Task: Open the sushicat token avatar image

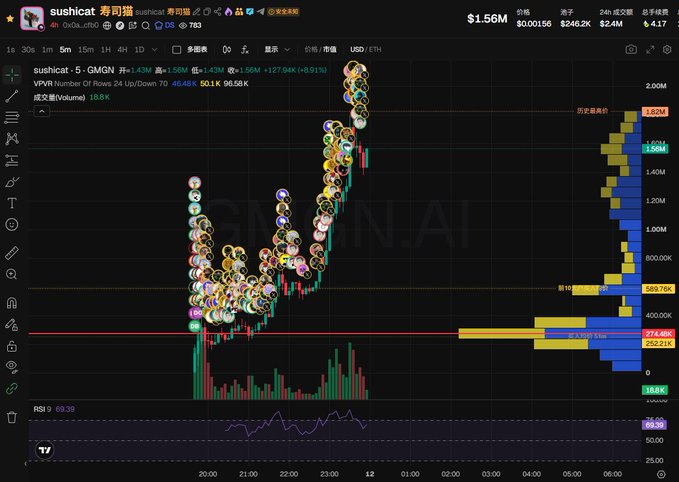Action: pyautogui.click(x=32, y=19)
